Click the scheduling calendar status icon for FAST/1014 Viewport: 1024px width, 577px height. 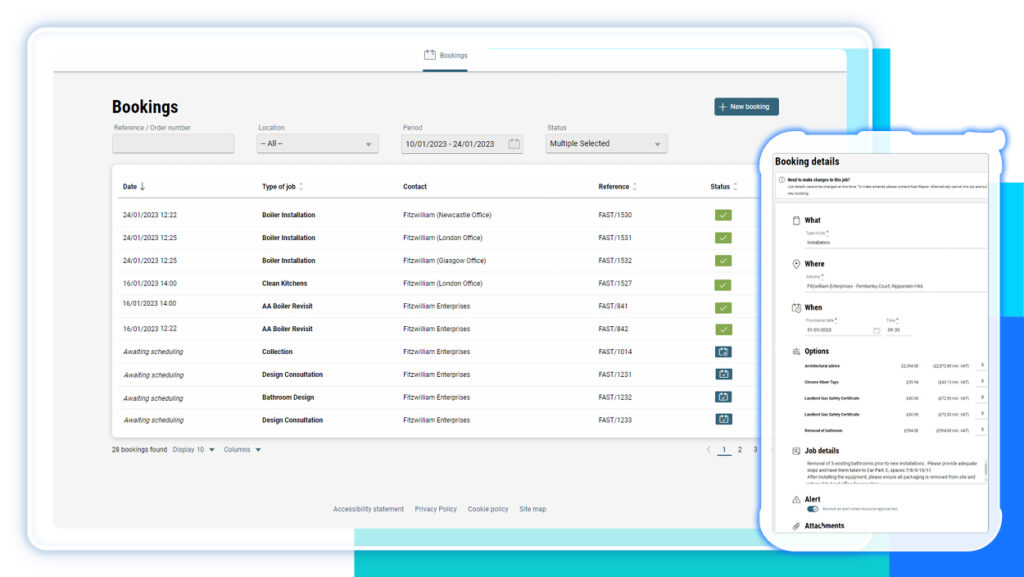723,351
